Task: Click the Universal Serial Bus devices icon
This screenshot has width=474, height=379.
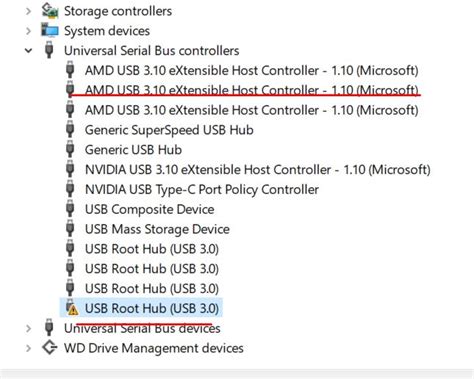Action: coord(49,327)
